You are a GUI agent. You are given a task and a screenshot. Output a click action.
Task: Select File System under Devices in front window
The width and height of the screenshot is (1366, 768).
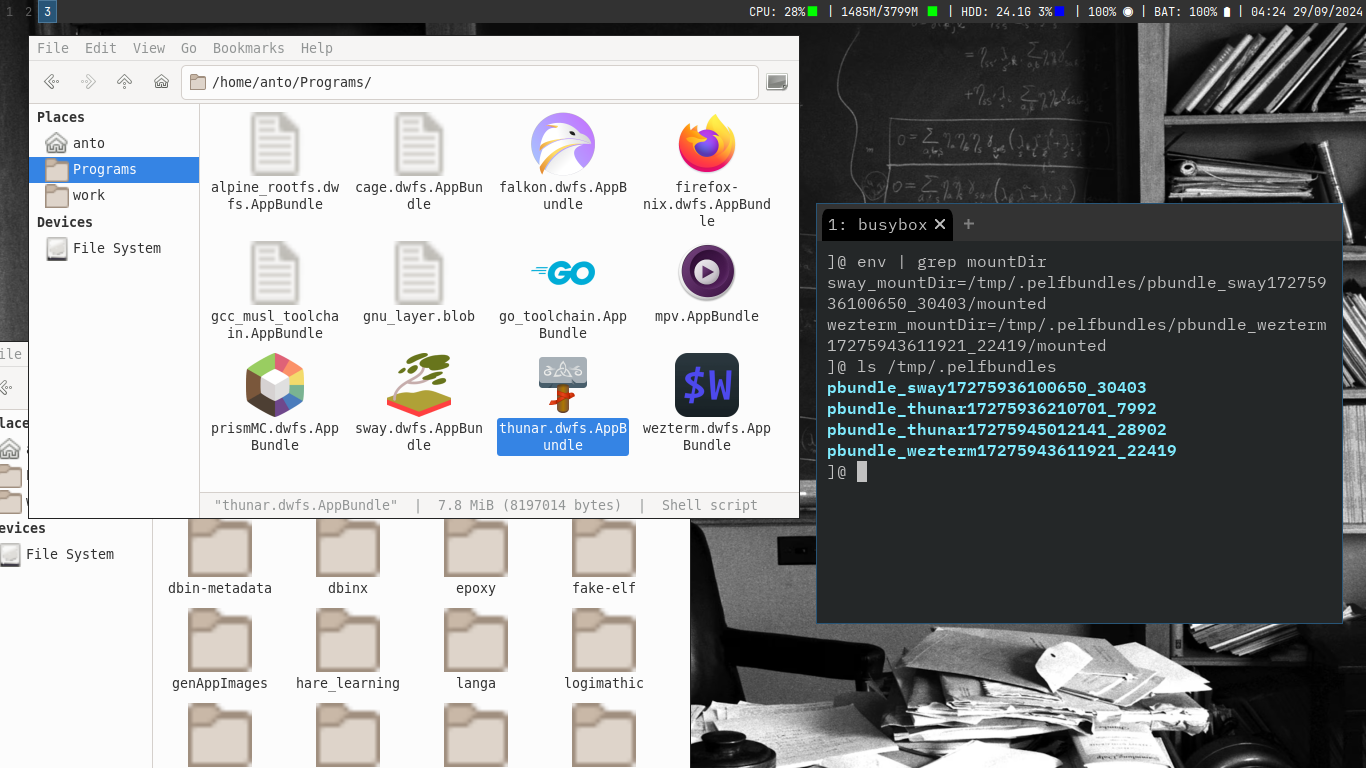114,248
